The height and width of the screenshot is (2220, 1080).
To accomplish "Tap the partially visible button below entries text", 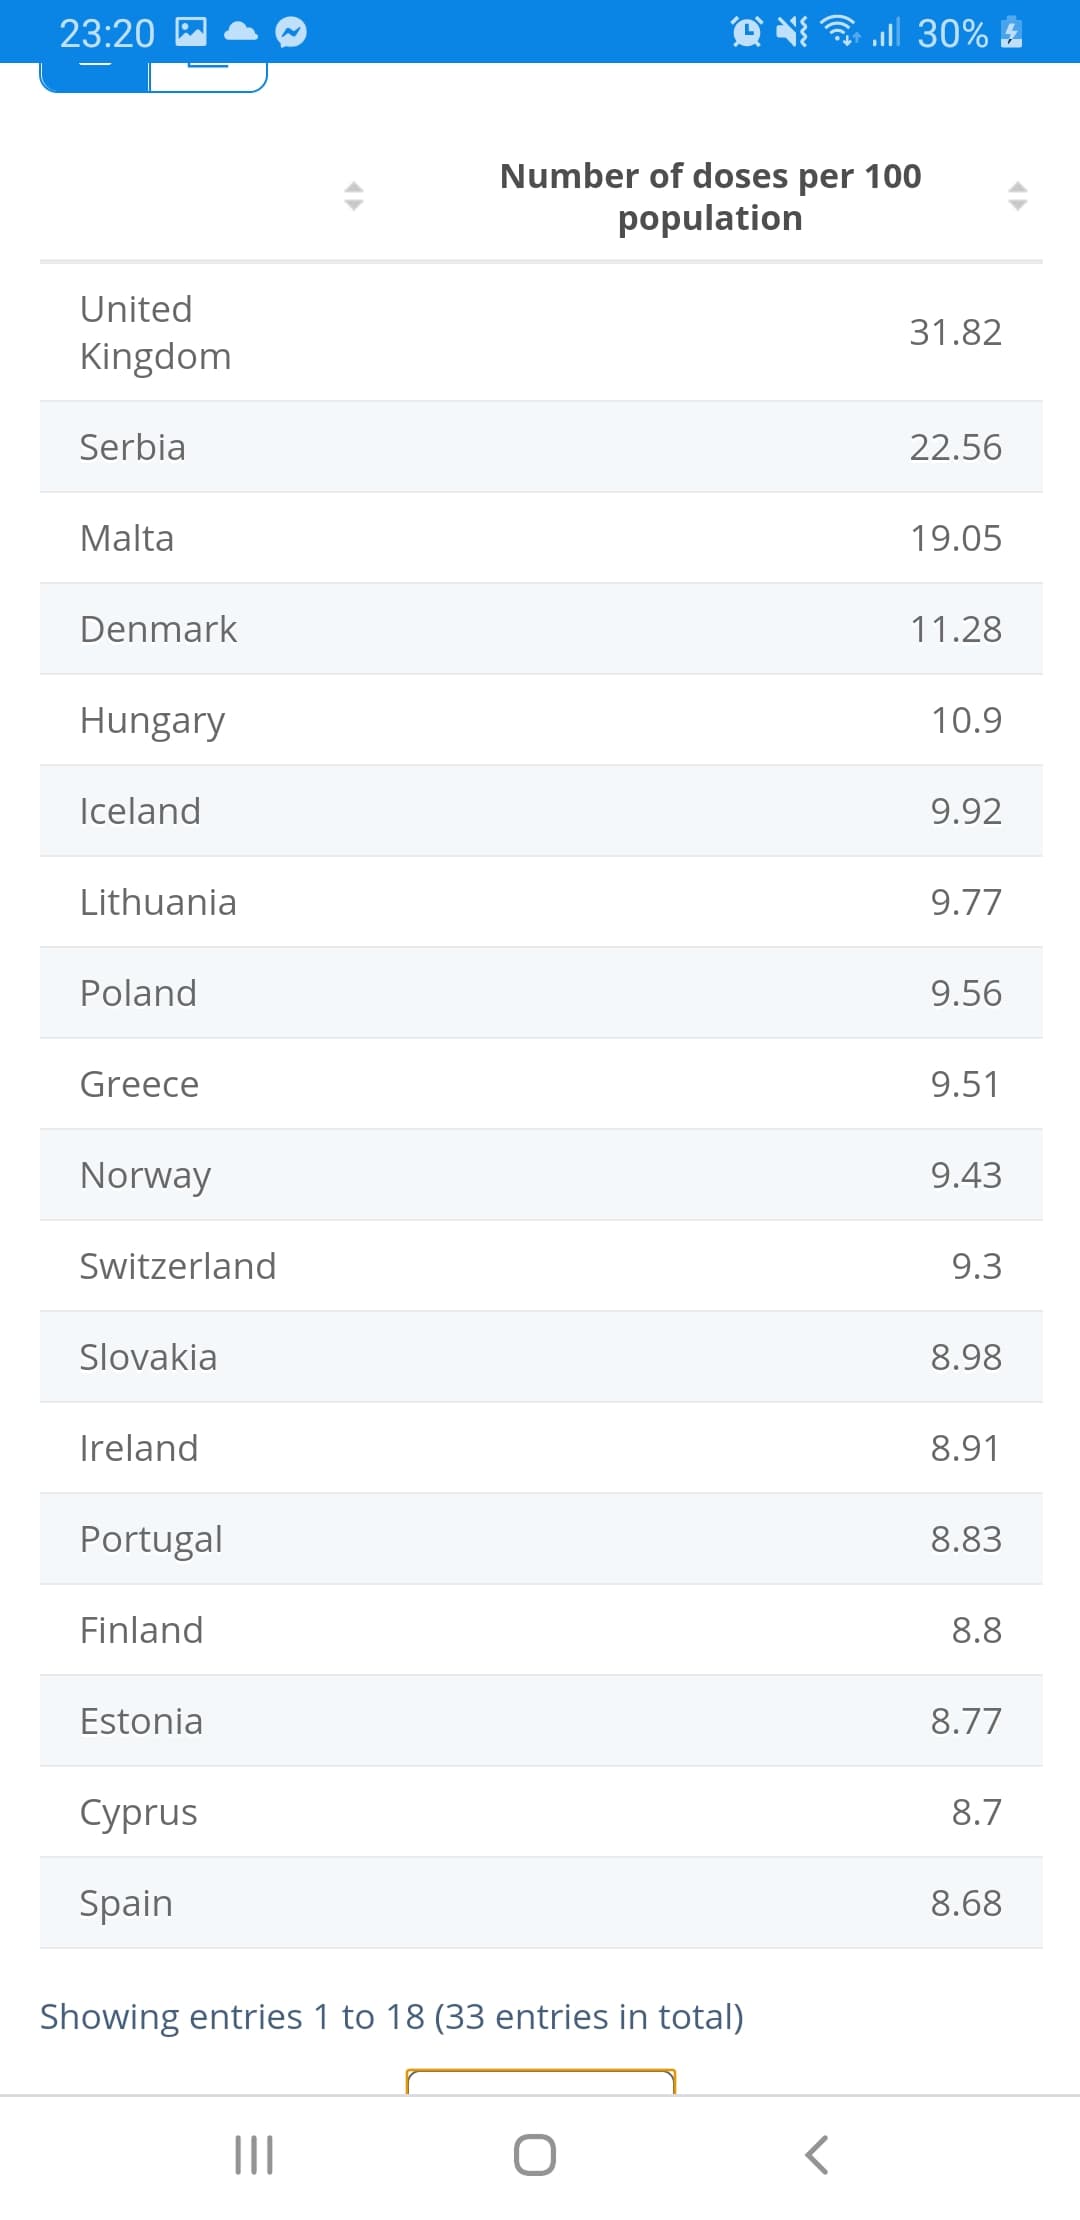I will [541, 2081].
